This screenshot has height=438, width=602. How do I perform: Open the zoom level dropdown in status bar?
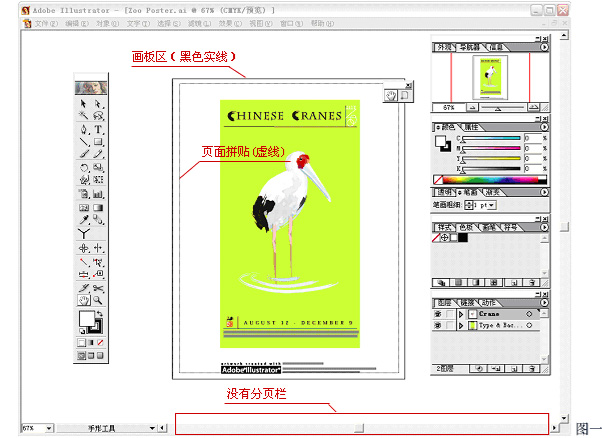point(50,428)
